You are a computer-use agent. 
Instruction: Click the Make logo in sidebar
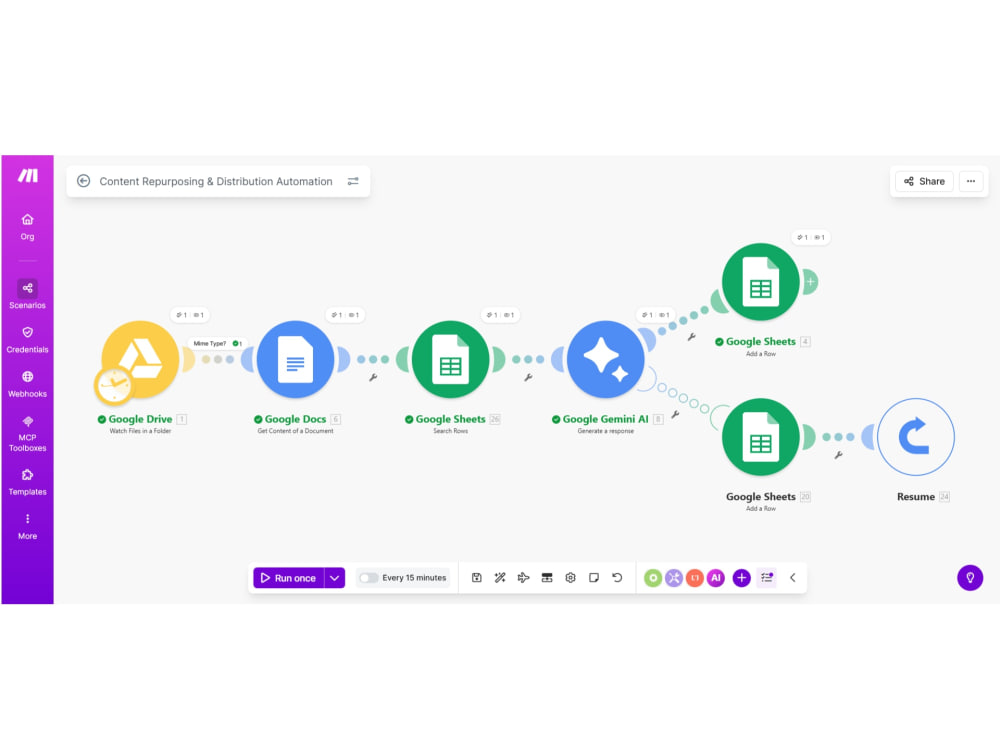27,175
